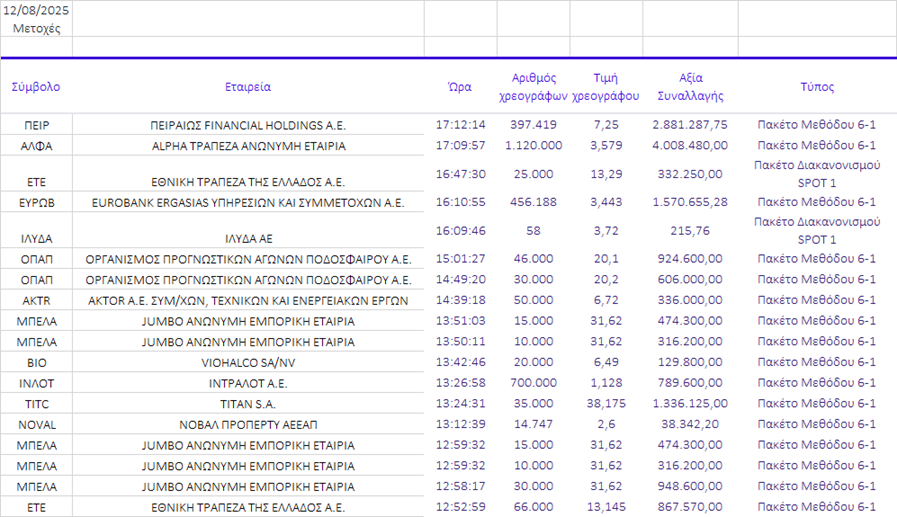Select the TITC symbol cell
This screenshot has height=517, width=897.
pos(37,404)
